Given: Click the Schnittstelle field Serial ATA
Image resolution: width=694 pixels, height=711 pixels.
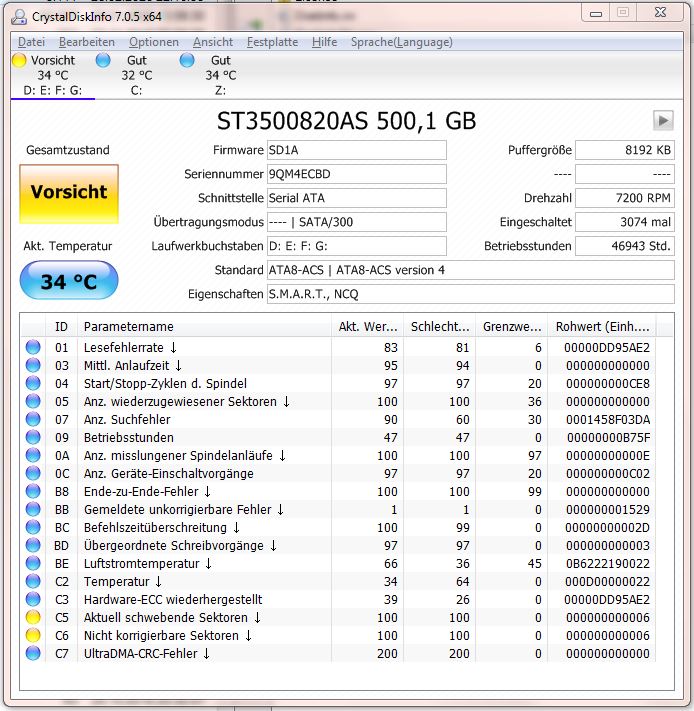Looking at the screenshot, I should pos(357,198).
